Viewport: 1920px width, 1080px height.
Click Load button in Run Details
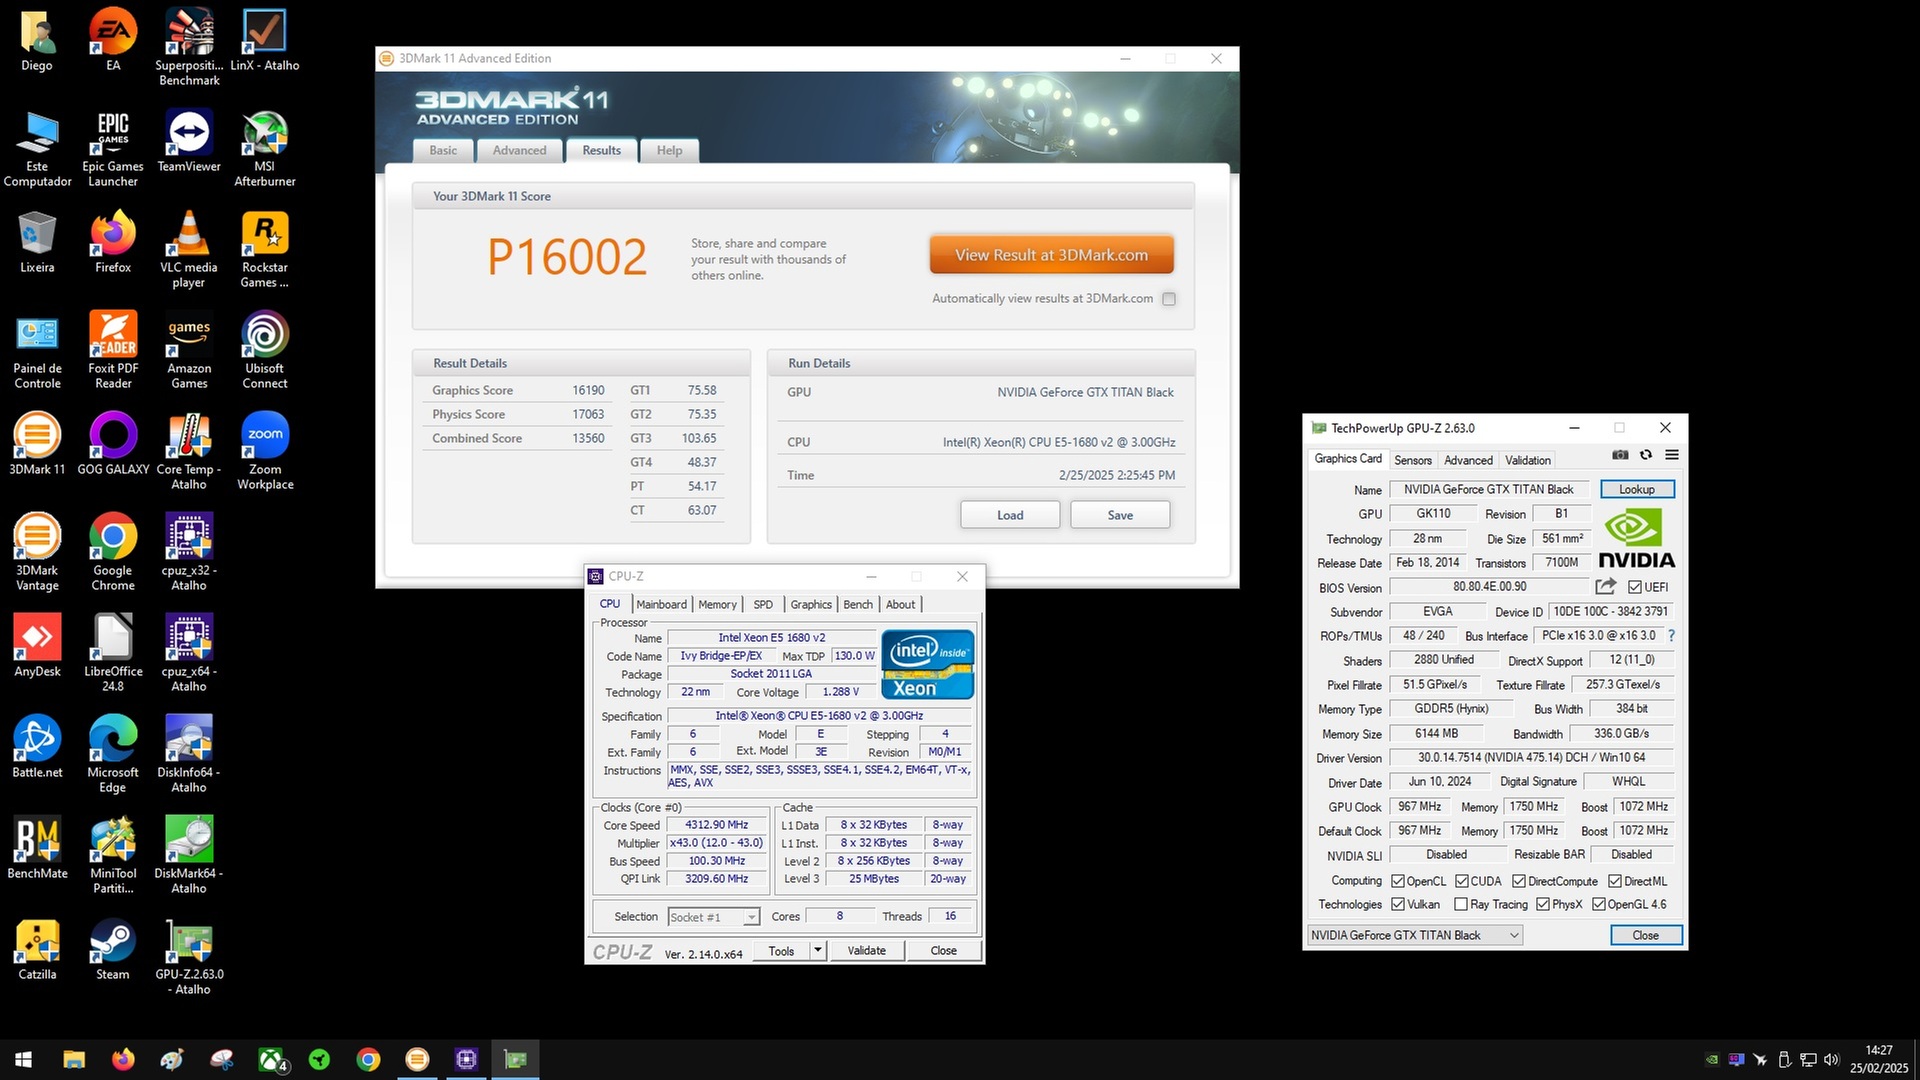pos(1010,515)
